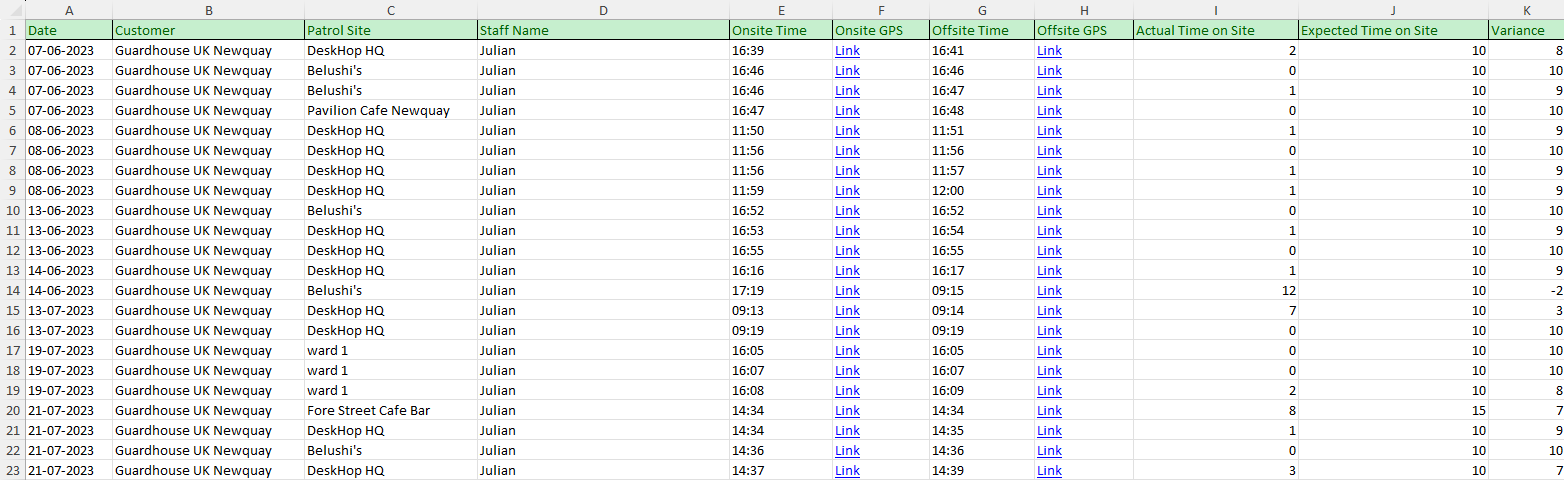Image resolution: width=1564 pixels, height=480 pixels.
Task: Select onsite time 09:13 cell
Action: [781, 311]
